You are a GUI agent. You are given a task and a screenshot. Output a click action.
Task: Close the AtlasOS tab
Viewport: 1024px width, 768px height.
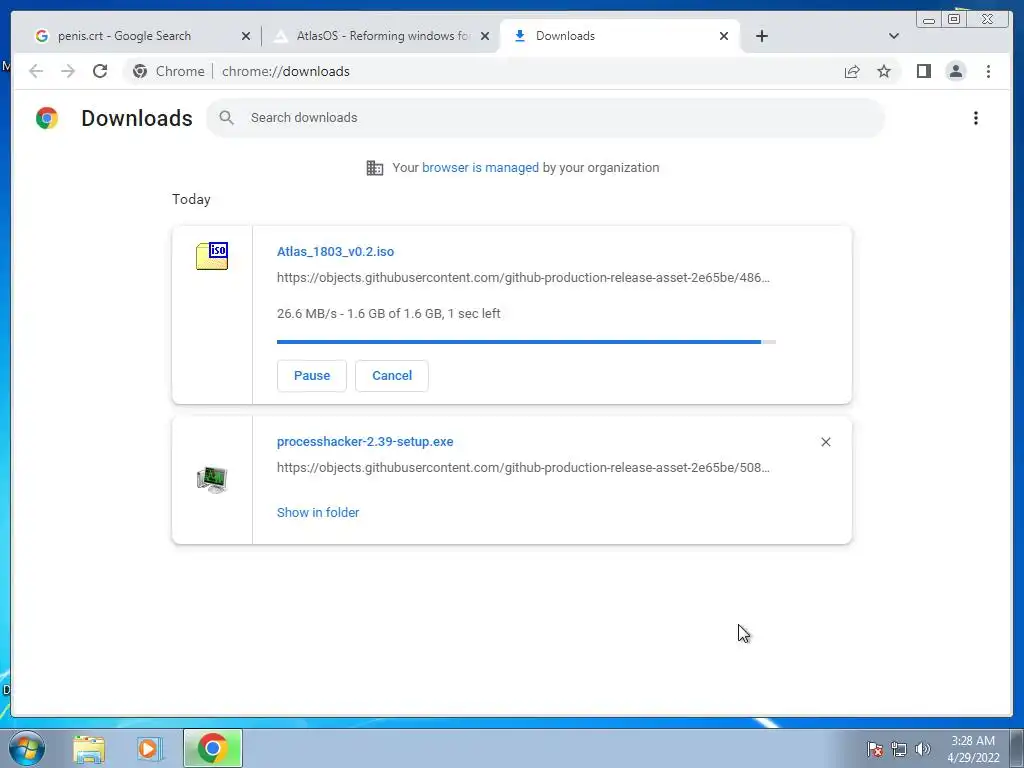(x=485, y=36)
